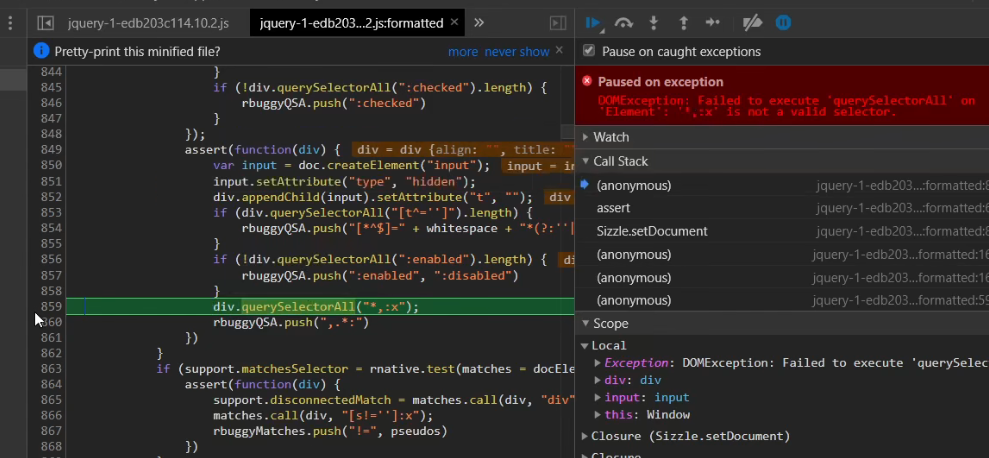
Task: Resume script execution
Action: coord(594,22)
